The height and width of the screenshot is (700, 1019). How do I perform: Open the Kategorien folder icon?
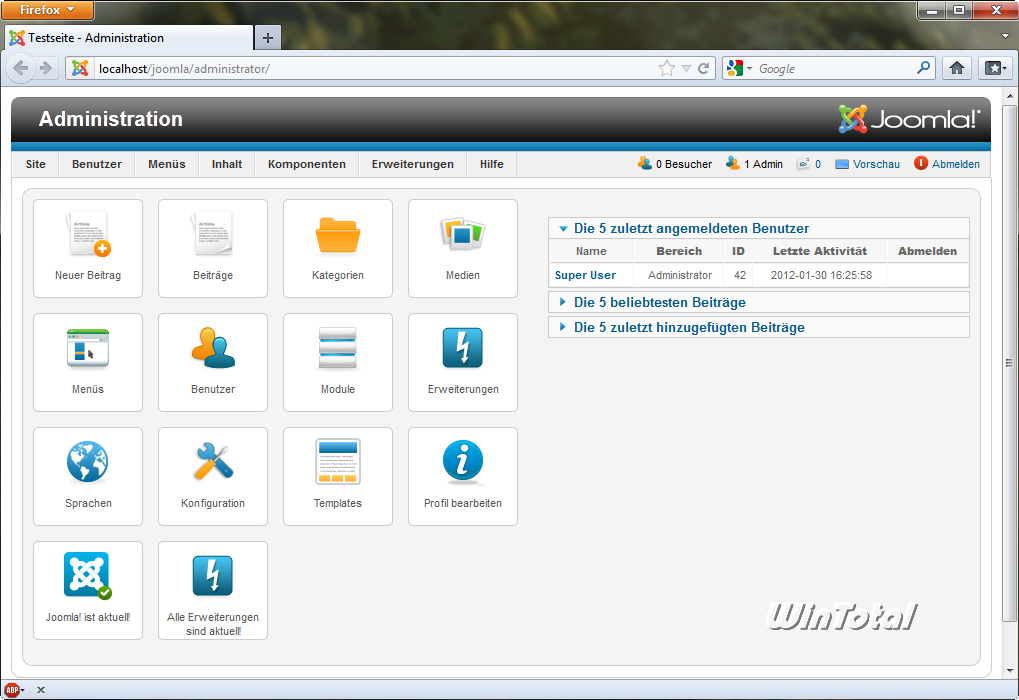coord(338,248)
